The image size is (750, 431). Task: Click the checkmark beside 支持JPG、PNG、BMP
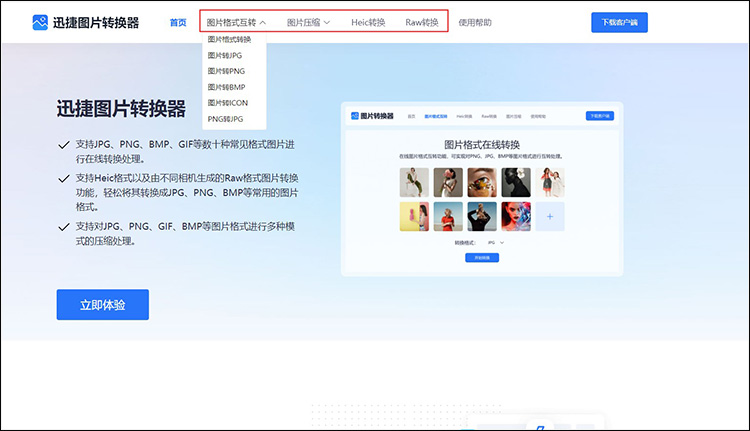[64, 145]
